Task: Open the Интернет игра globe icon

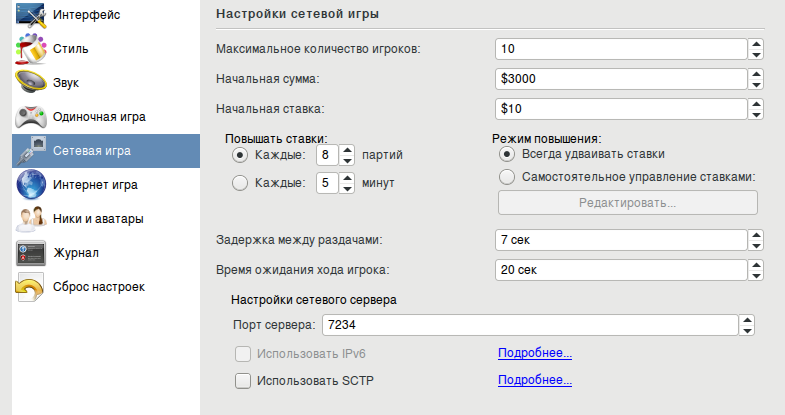Action: pos(31,185)
